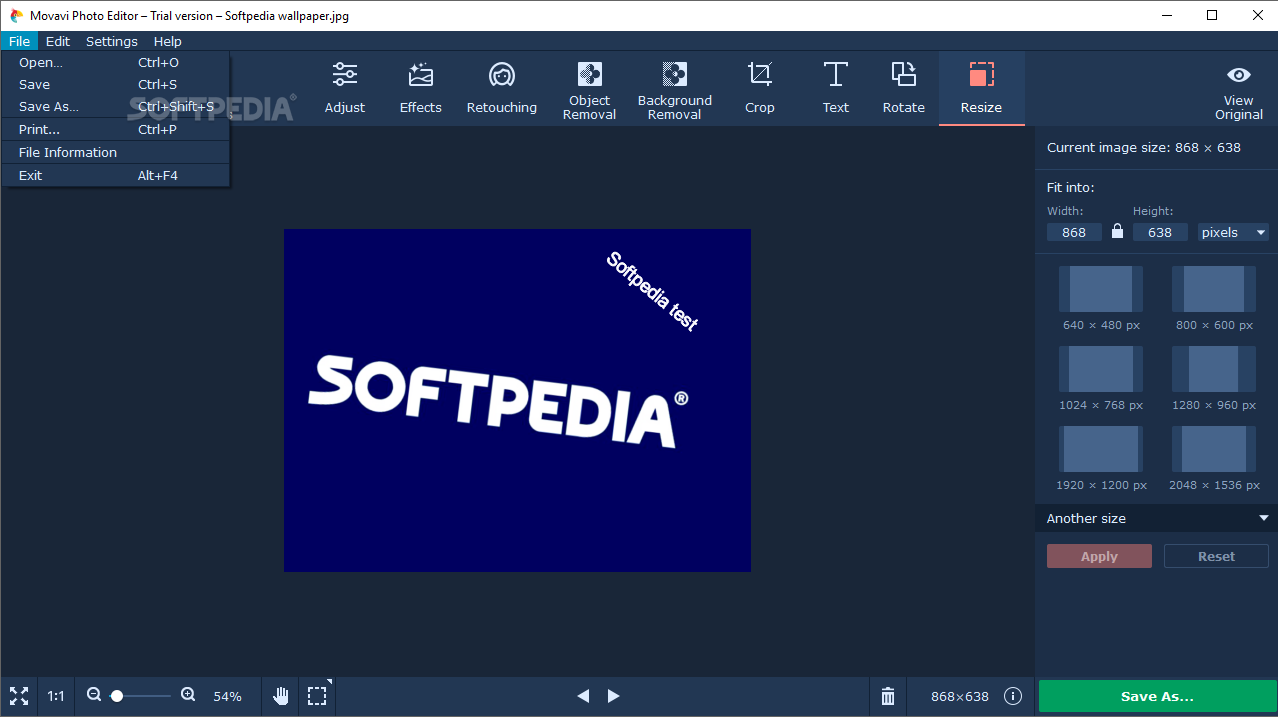Open the Effects tool

421,88
